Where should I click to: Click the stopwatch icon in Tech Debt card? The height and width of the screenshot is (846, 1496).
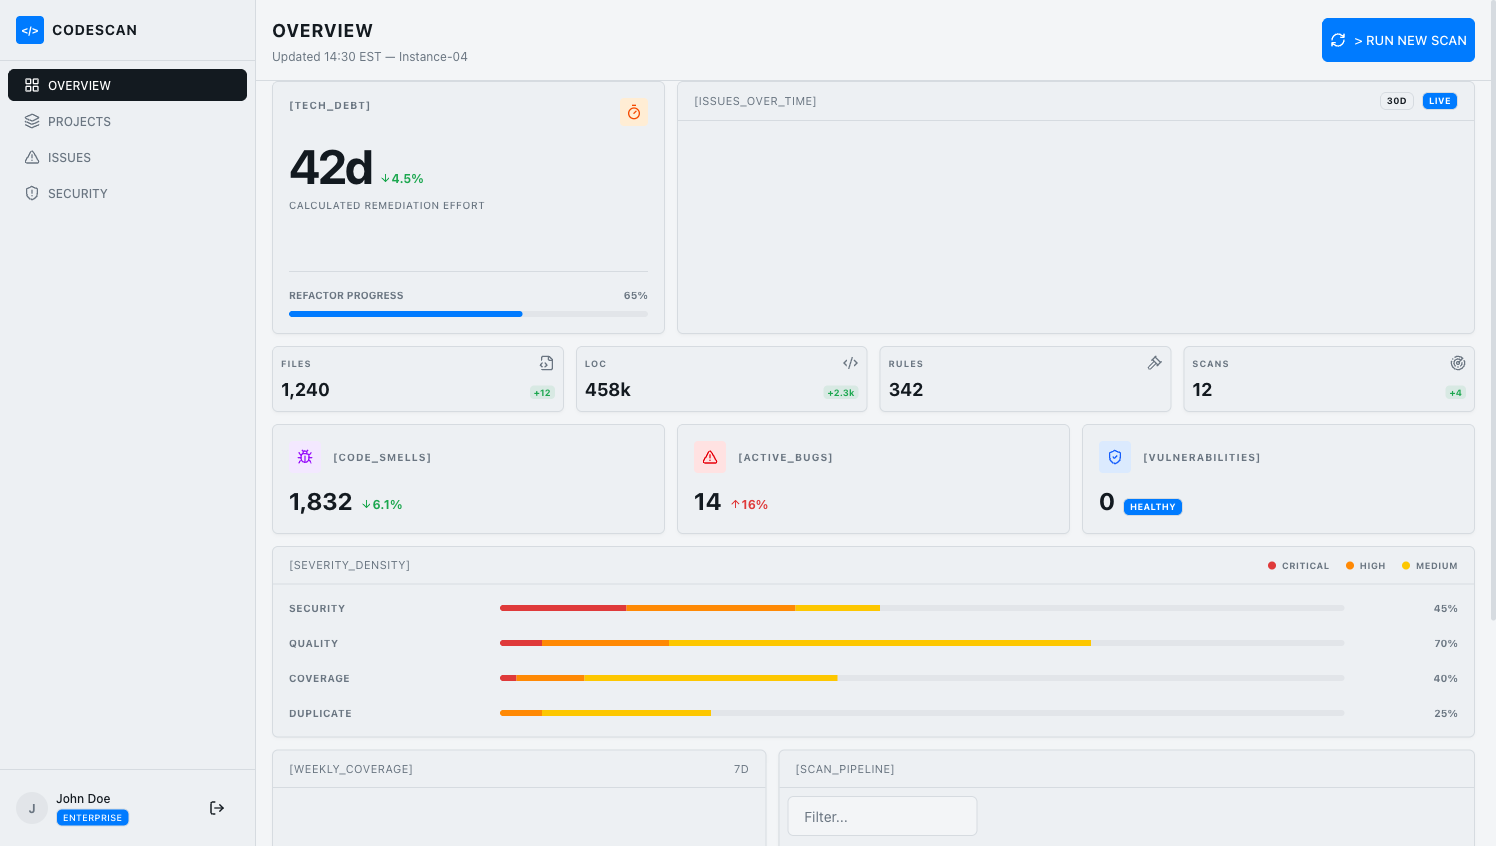tap(634, 112)
